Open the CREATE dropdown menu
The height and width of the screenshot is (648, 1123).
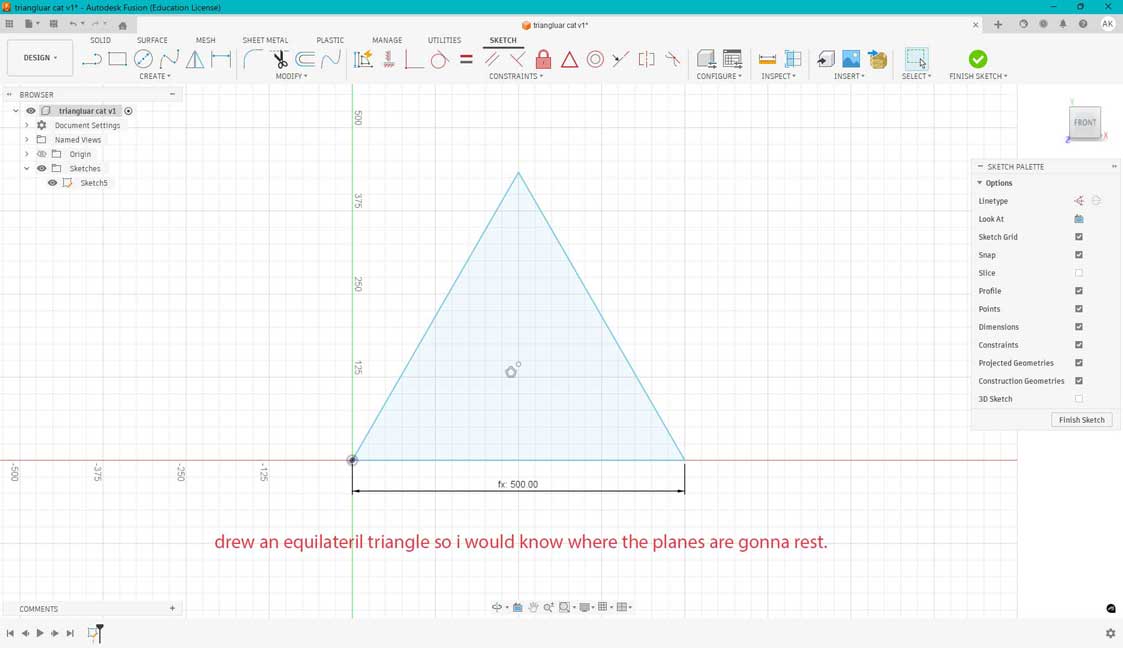coord(155,75)
